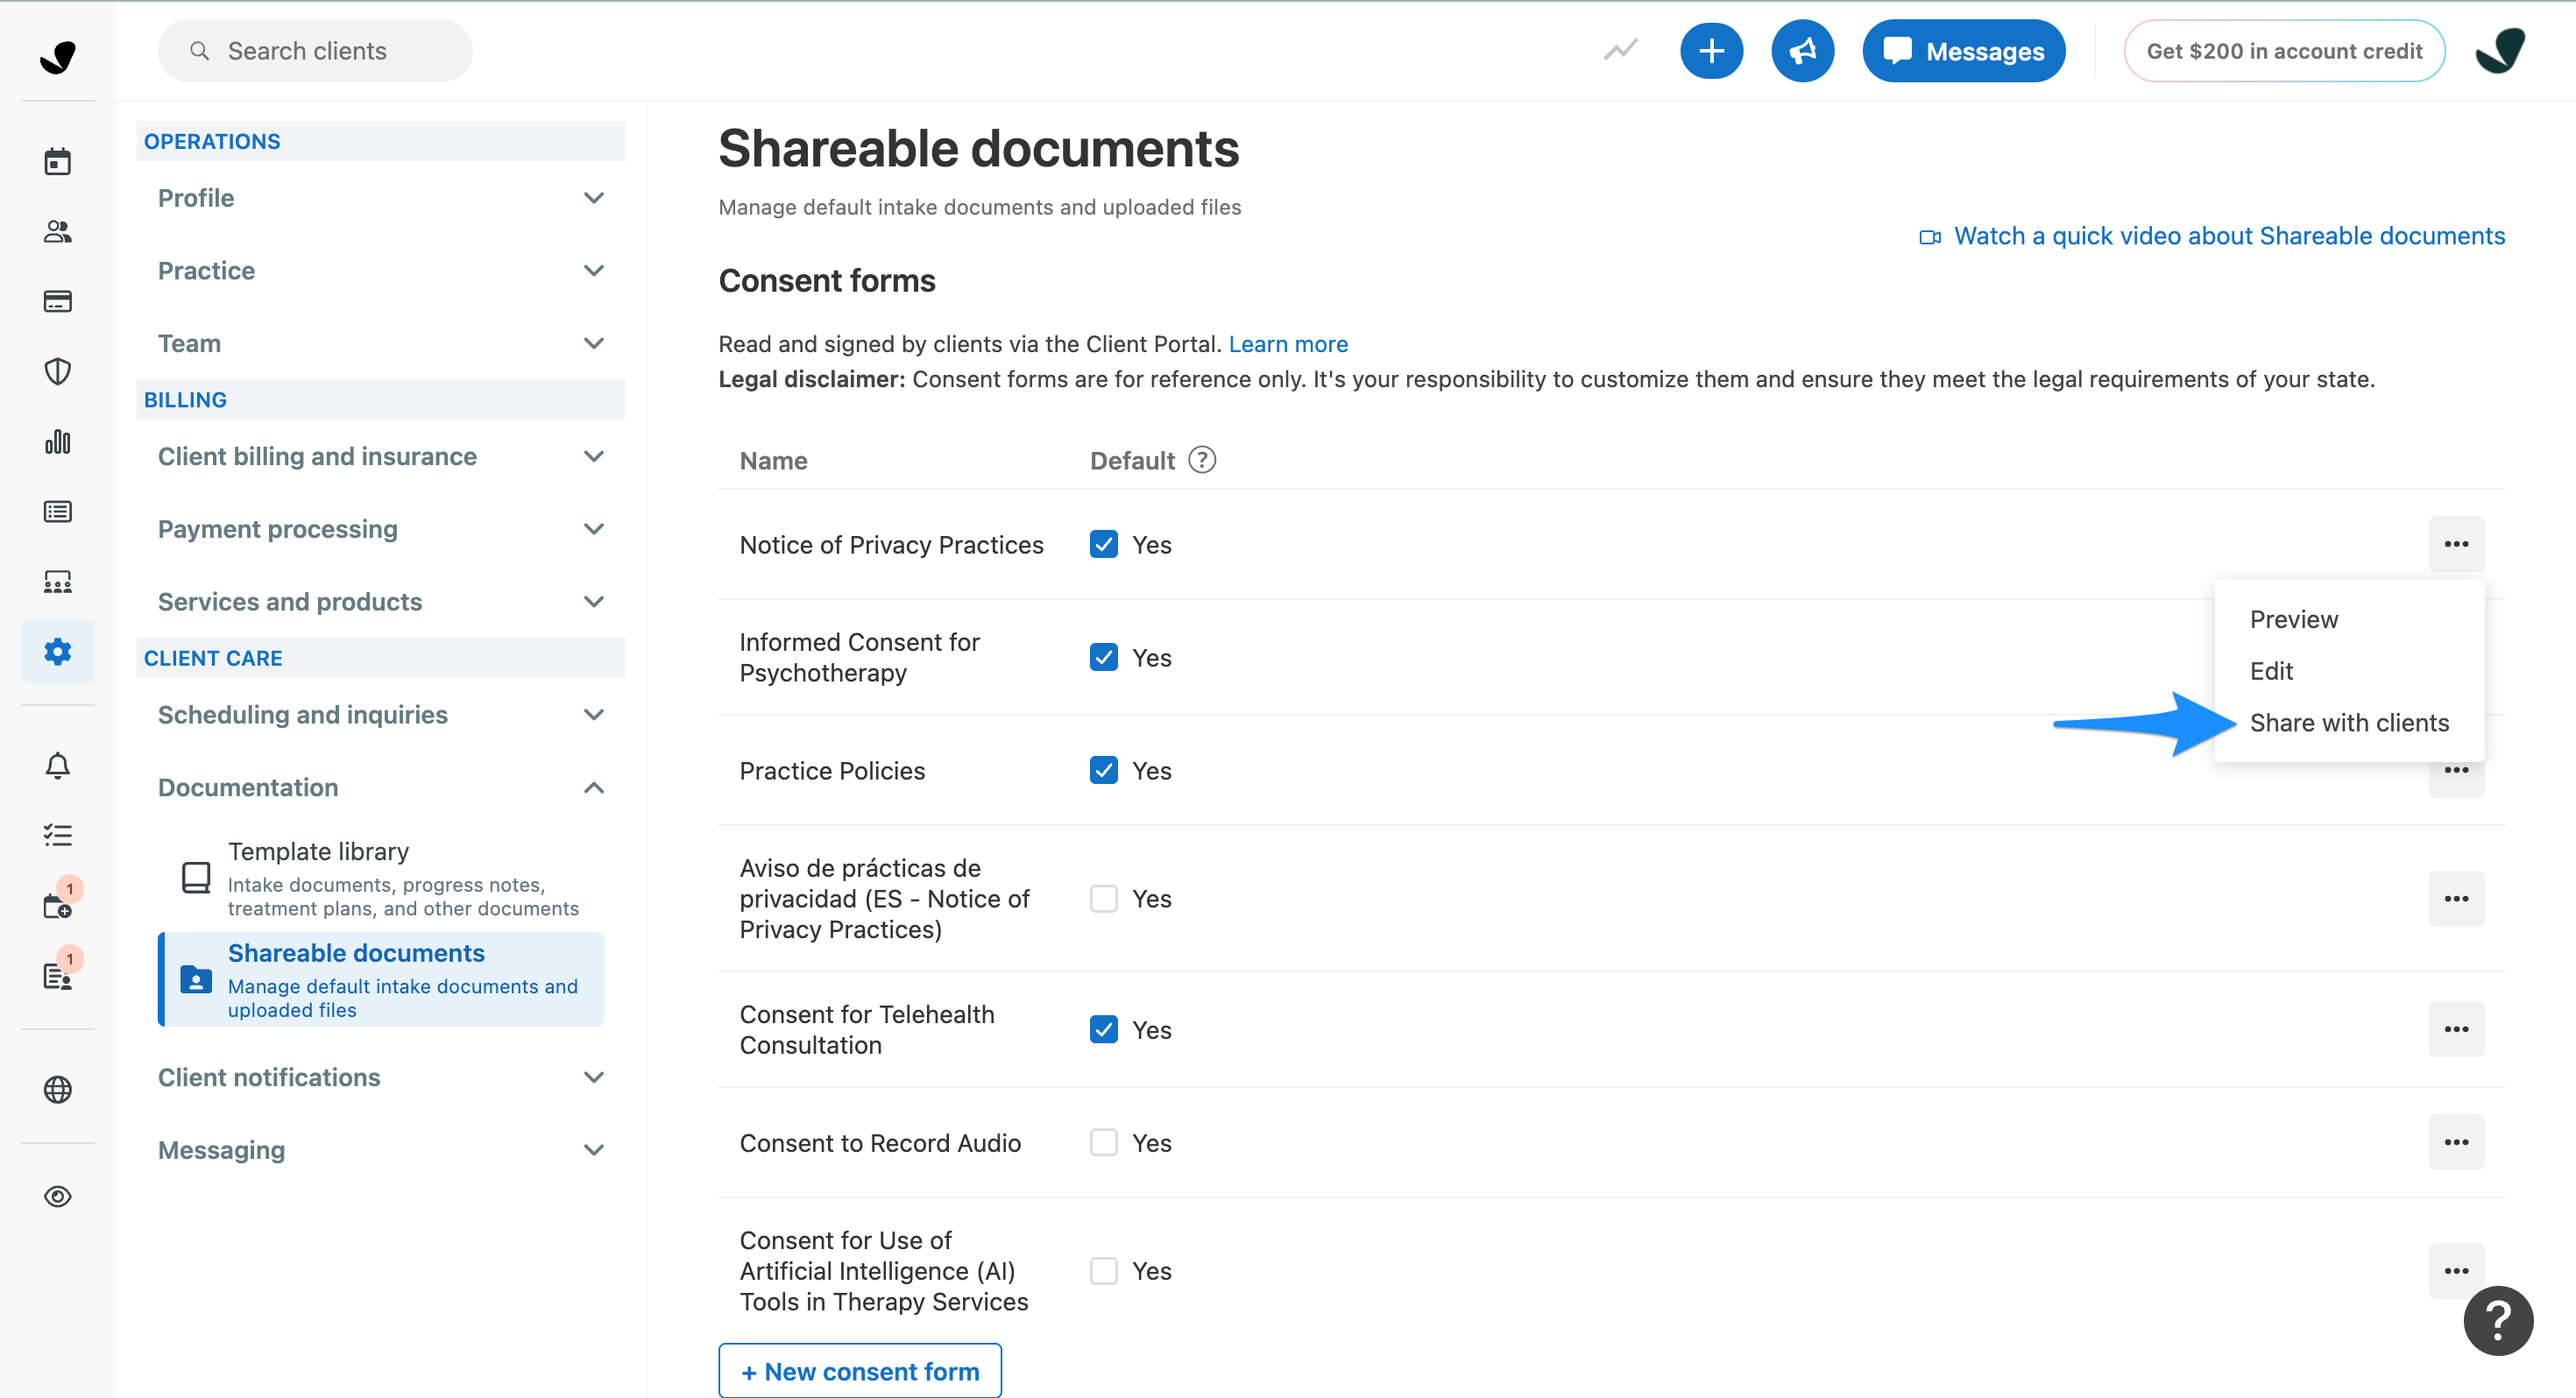Click the eye icon in sidebar
The width and height of the screenshot is (2576, 1398).
(x=57, y=1196)
